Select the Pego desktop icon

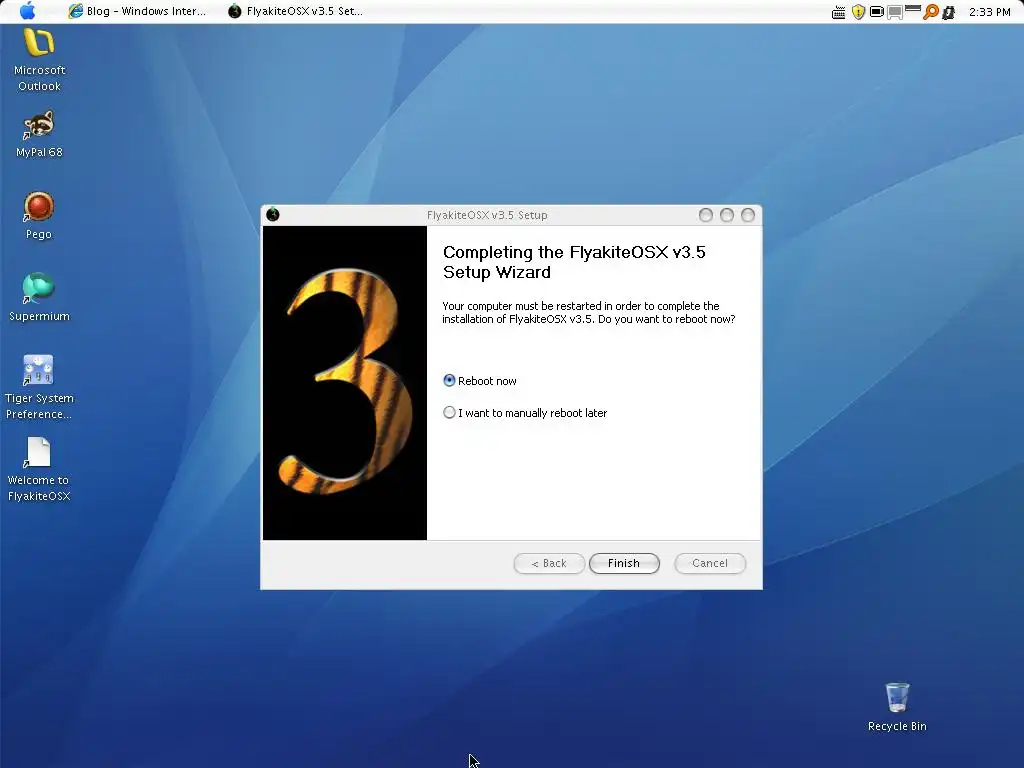[x=39, y=216]
